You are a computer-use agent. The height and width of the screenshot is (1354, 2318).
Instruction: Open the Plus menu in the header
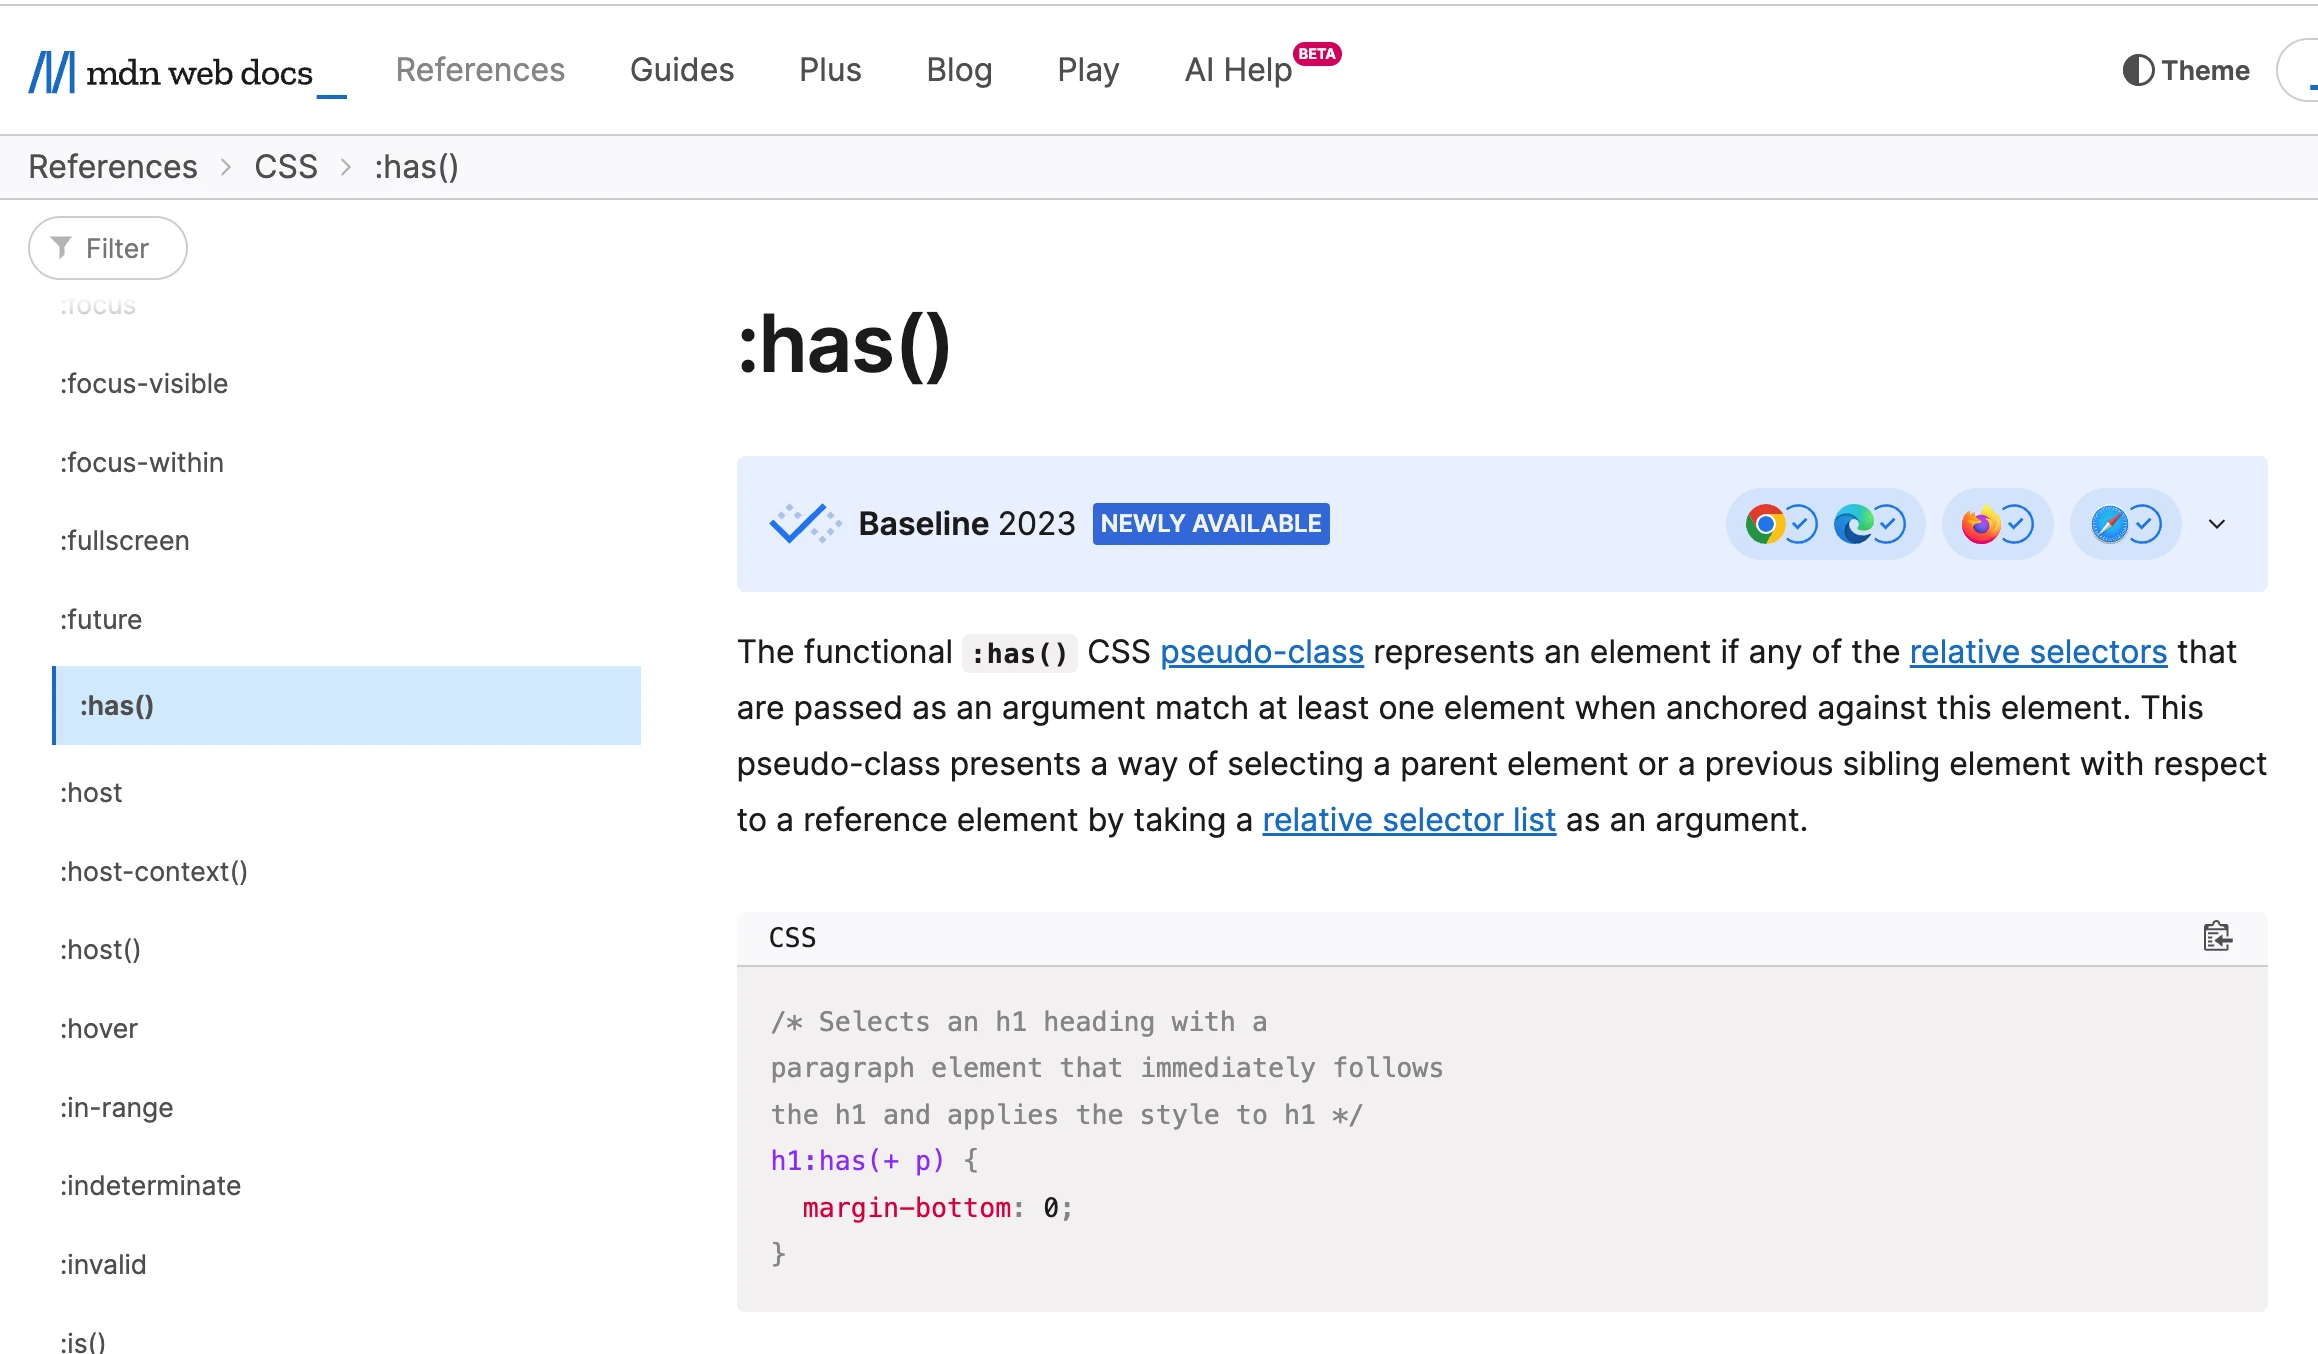click(830, 70)
